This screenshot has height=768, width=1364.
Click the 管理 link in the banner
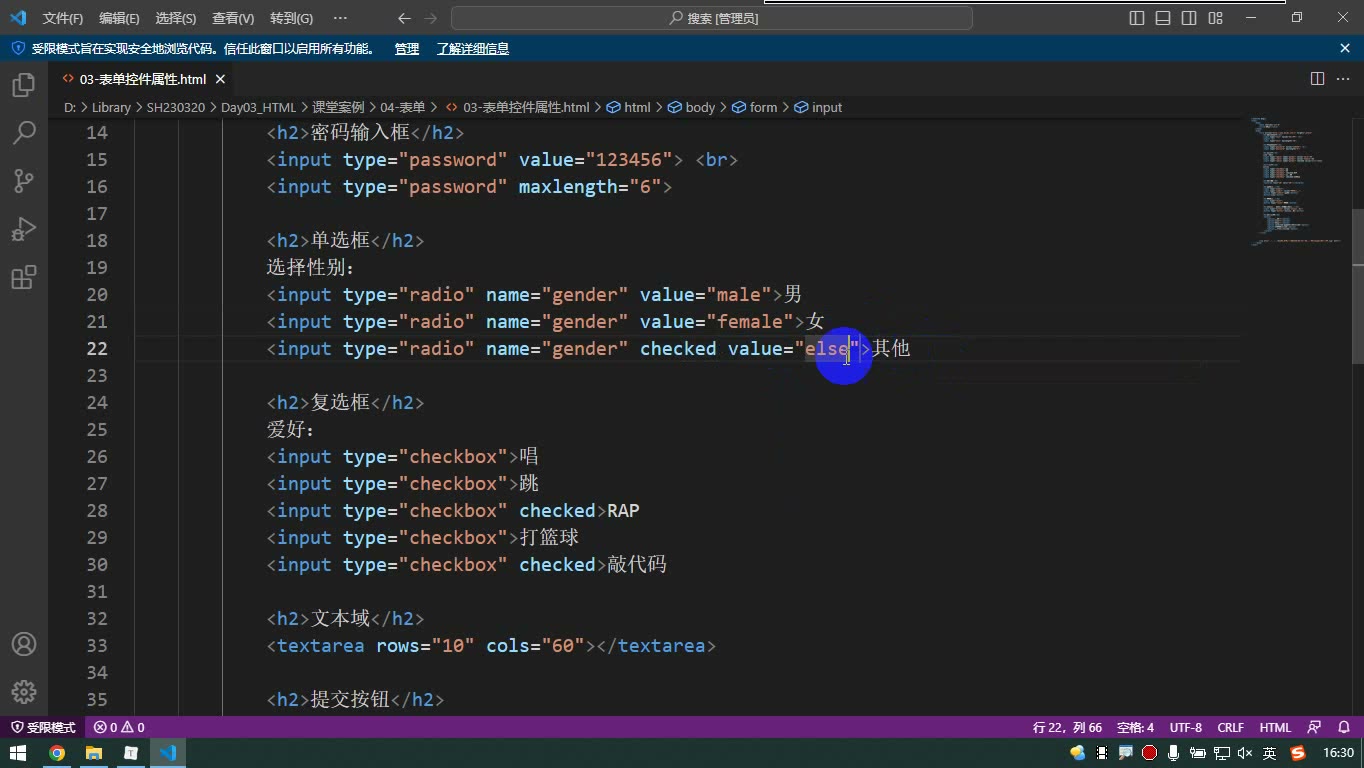click(x=406, y=49)
